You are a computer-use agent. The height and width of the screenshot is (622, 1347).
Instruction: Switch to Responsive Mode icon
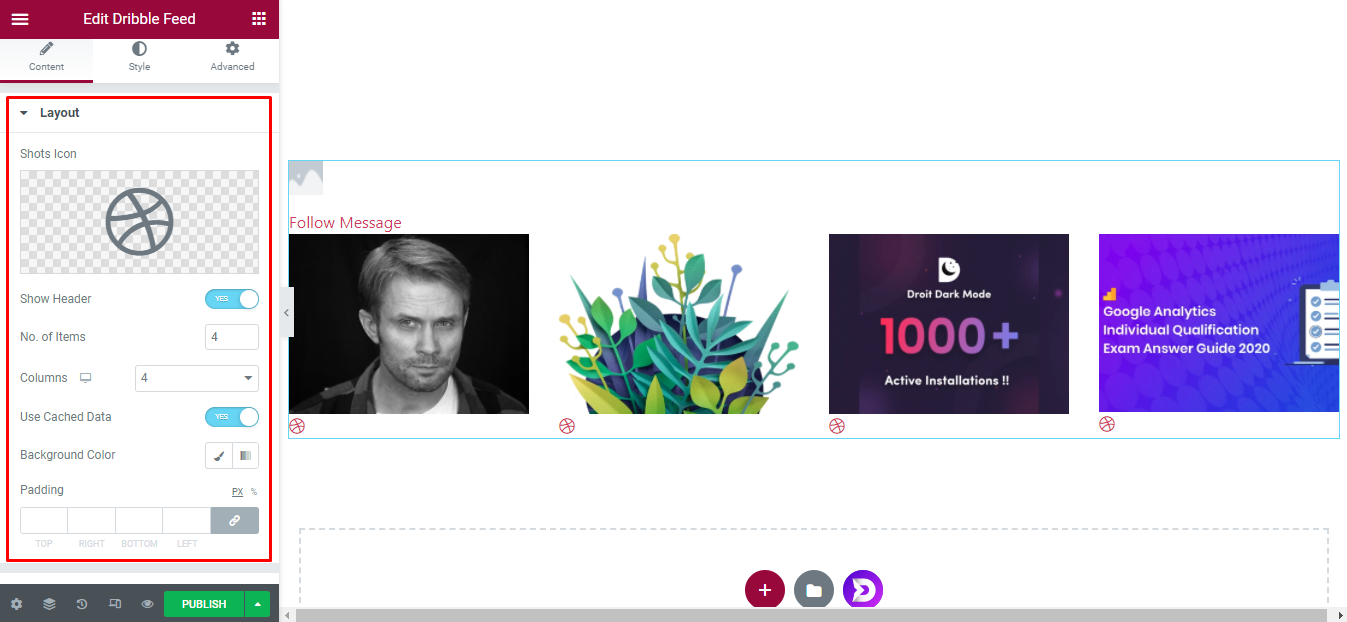pyautogui.click(x=115, y=604)
